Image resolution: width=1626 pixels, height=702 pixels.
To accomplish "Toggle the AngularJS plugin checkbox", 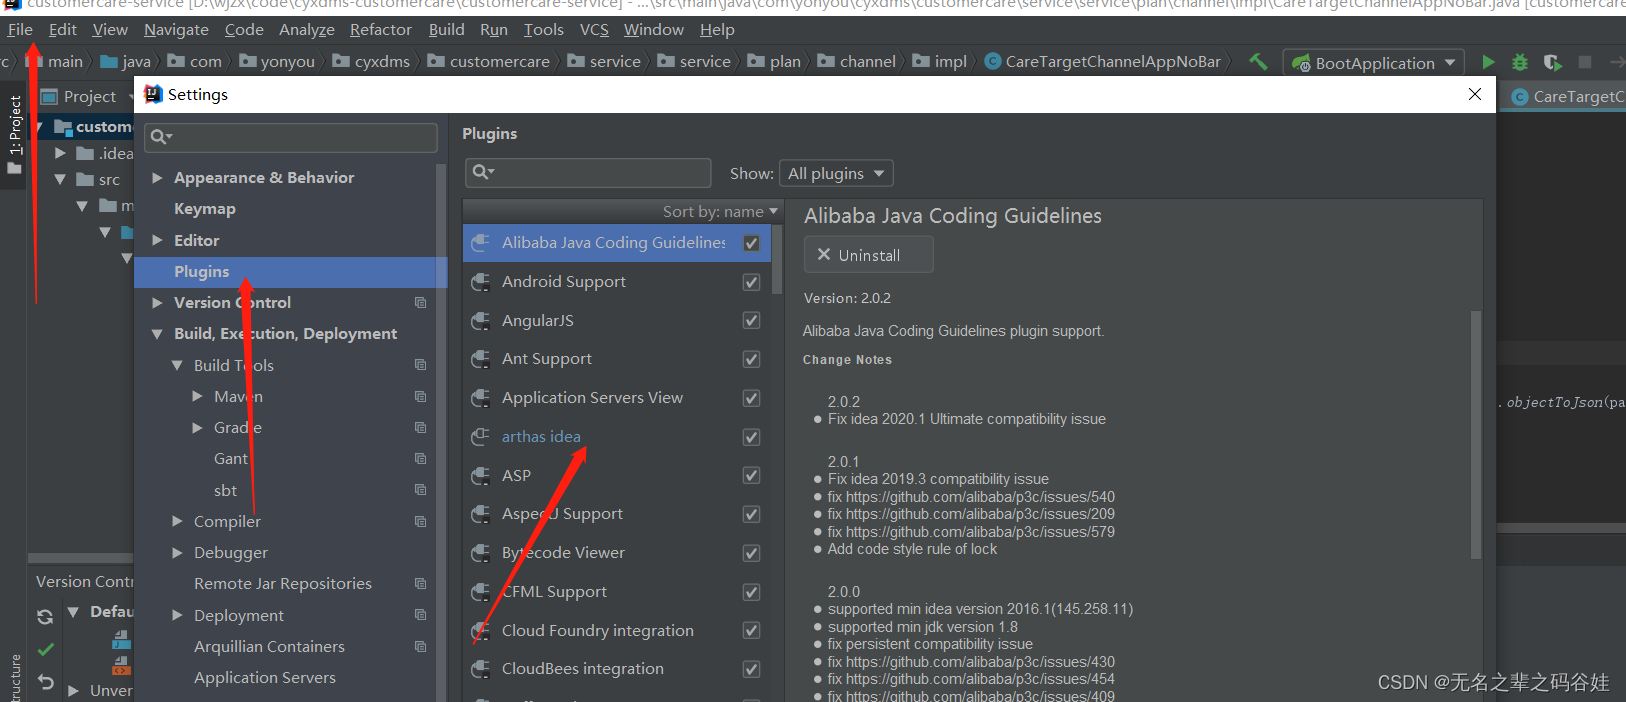I will click(751, 321).
